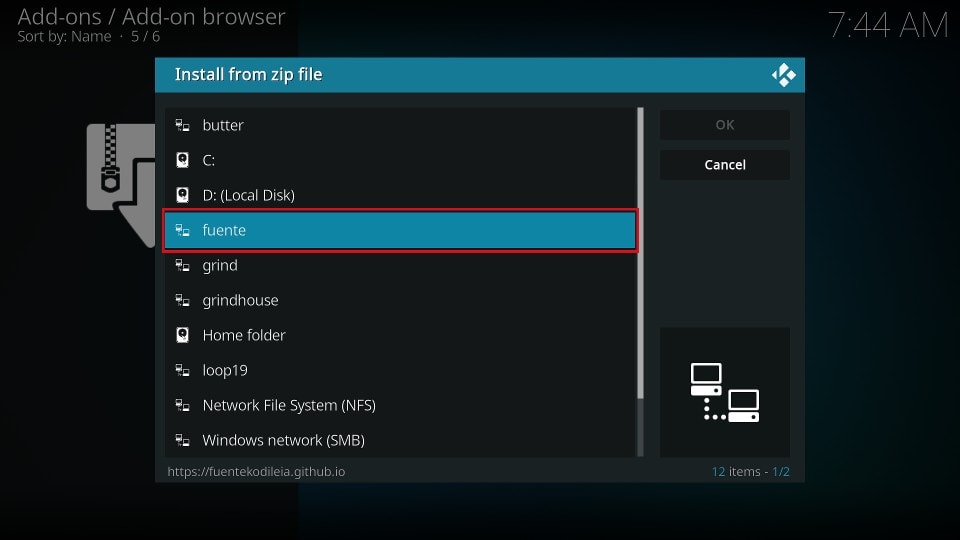
Task: Click the fuentekodileia.github.io URL text
Action: pyautogui.click(x=257, y=471)
